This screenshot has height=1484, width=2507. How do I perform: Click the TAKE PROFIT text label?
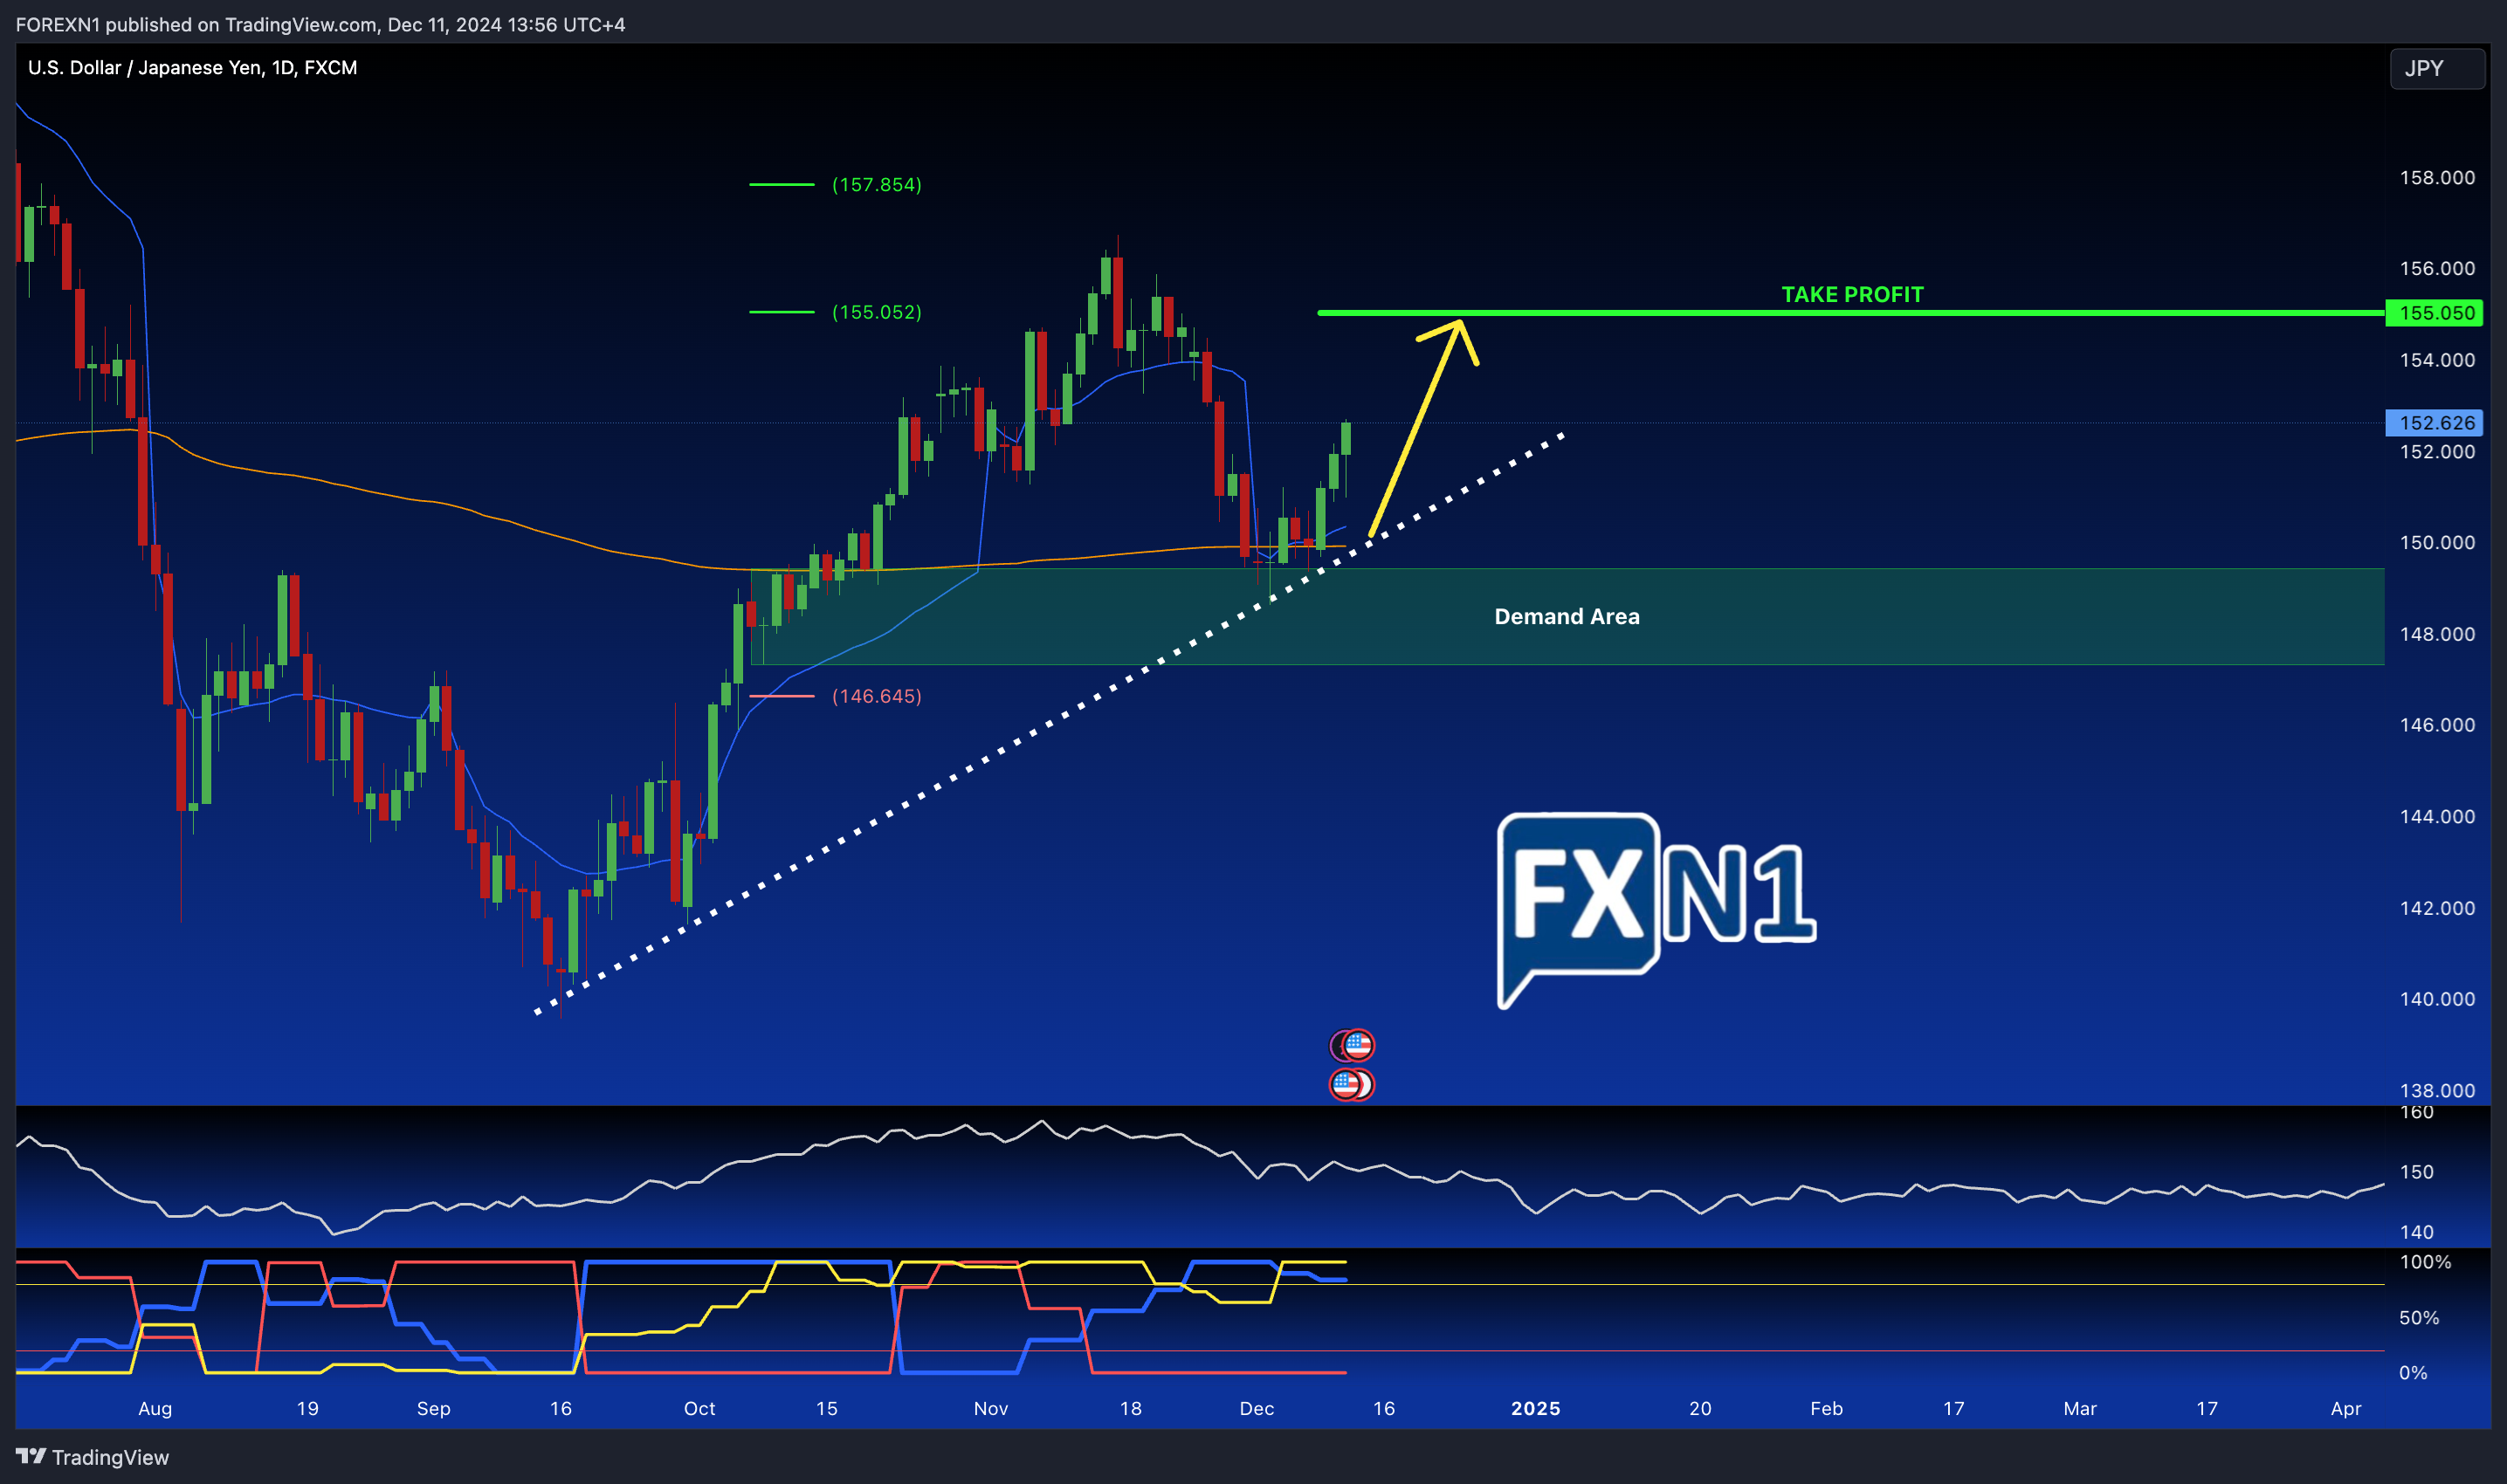(x=1852, y=294)
